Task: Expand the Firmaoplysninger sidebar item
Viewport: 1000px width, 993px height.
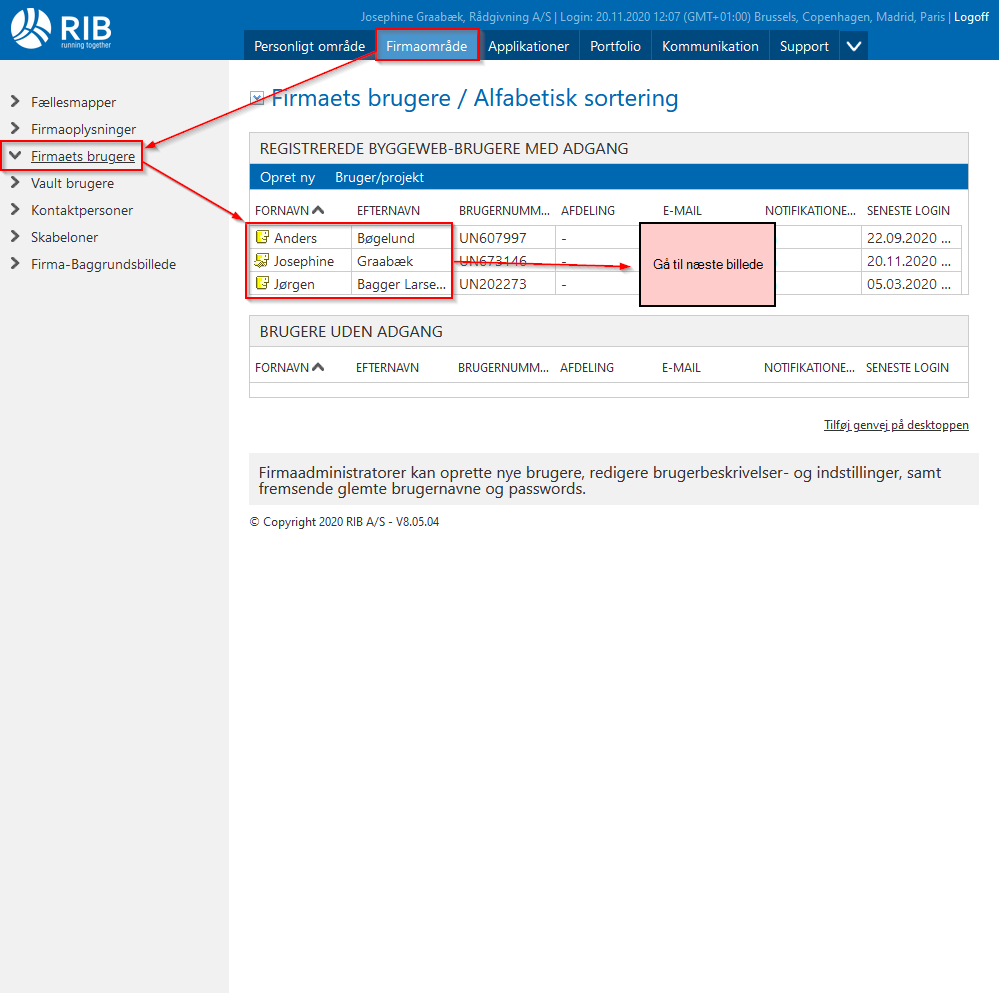Action: [x=15, y=129]
